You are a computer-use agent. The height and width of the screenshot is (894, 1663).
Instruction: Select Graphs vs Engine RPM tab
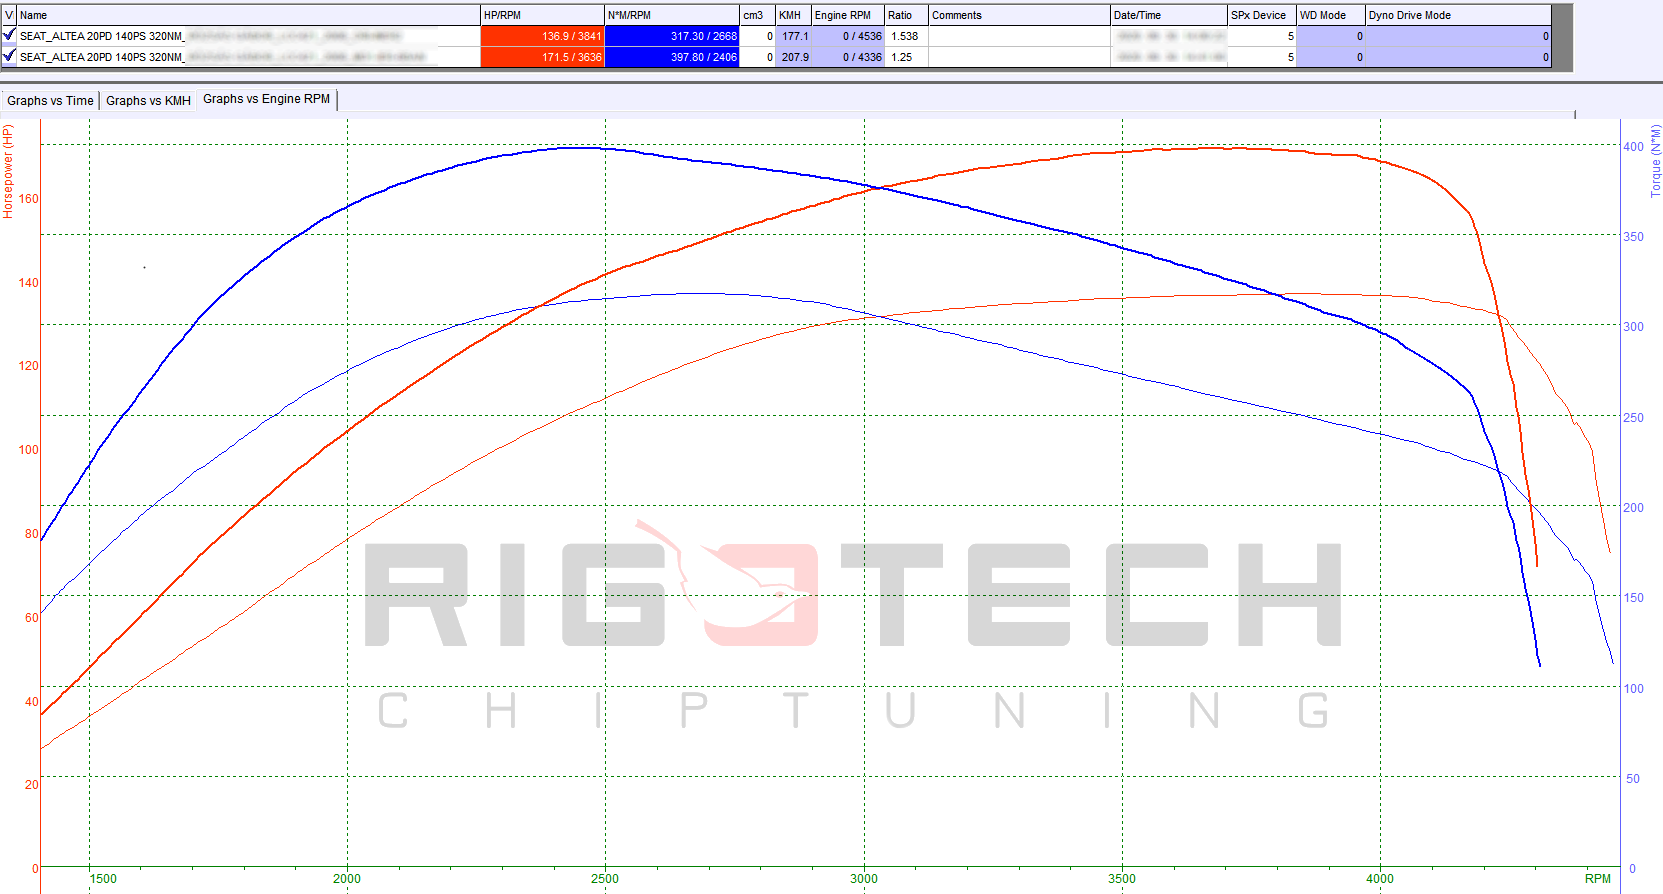click(x=266, y=99)
